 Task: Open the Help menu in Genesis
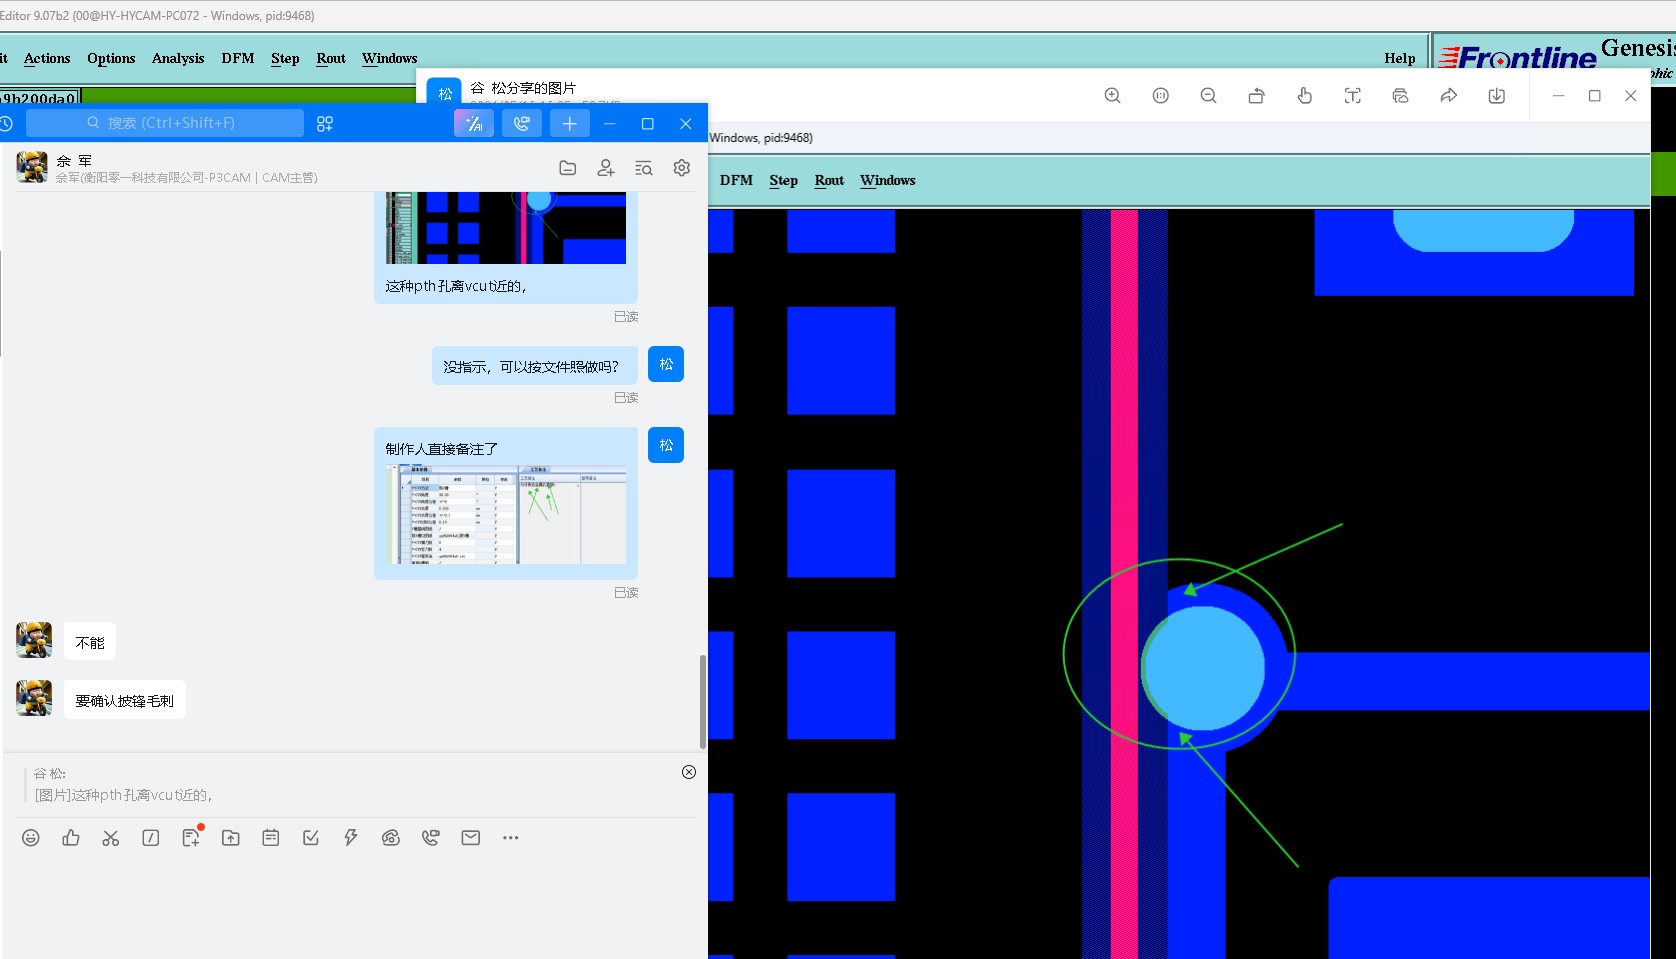pyautogui.click(x=1399, y=58)
